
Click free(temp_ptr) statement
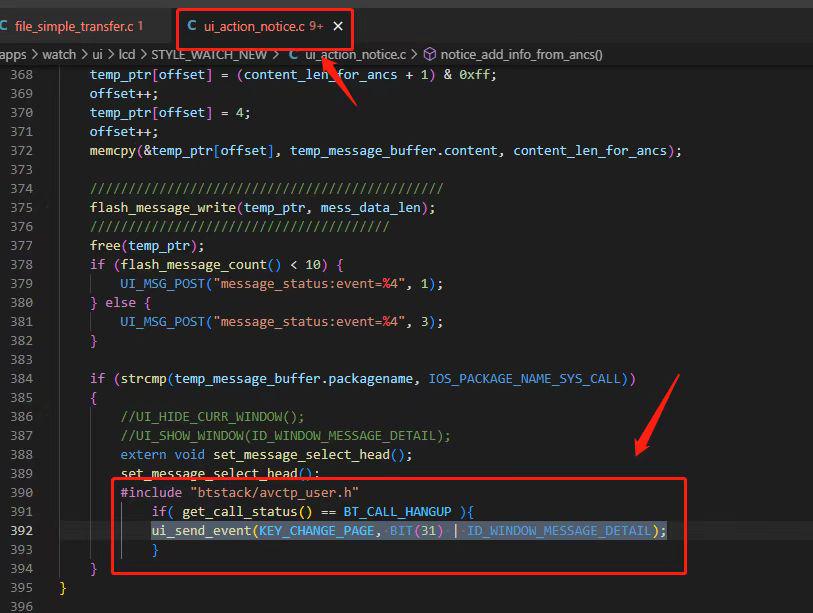[147, 246]
